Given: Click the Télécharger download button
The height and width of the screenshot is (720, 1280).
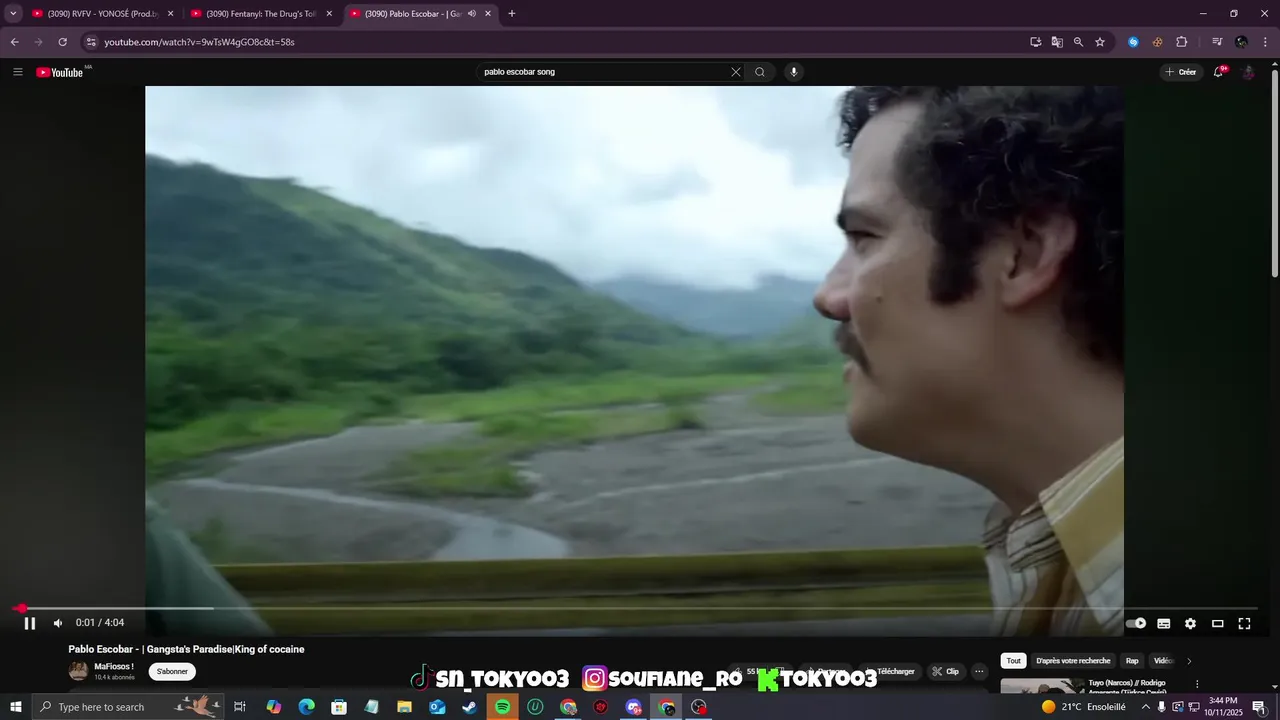Looking at the screenshot, I should tap(889, 672).
